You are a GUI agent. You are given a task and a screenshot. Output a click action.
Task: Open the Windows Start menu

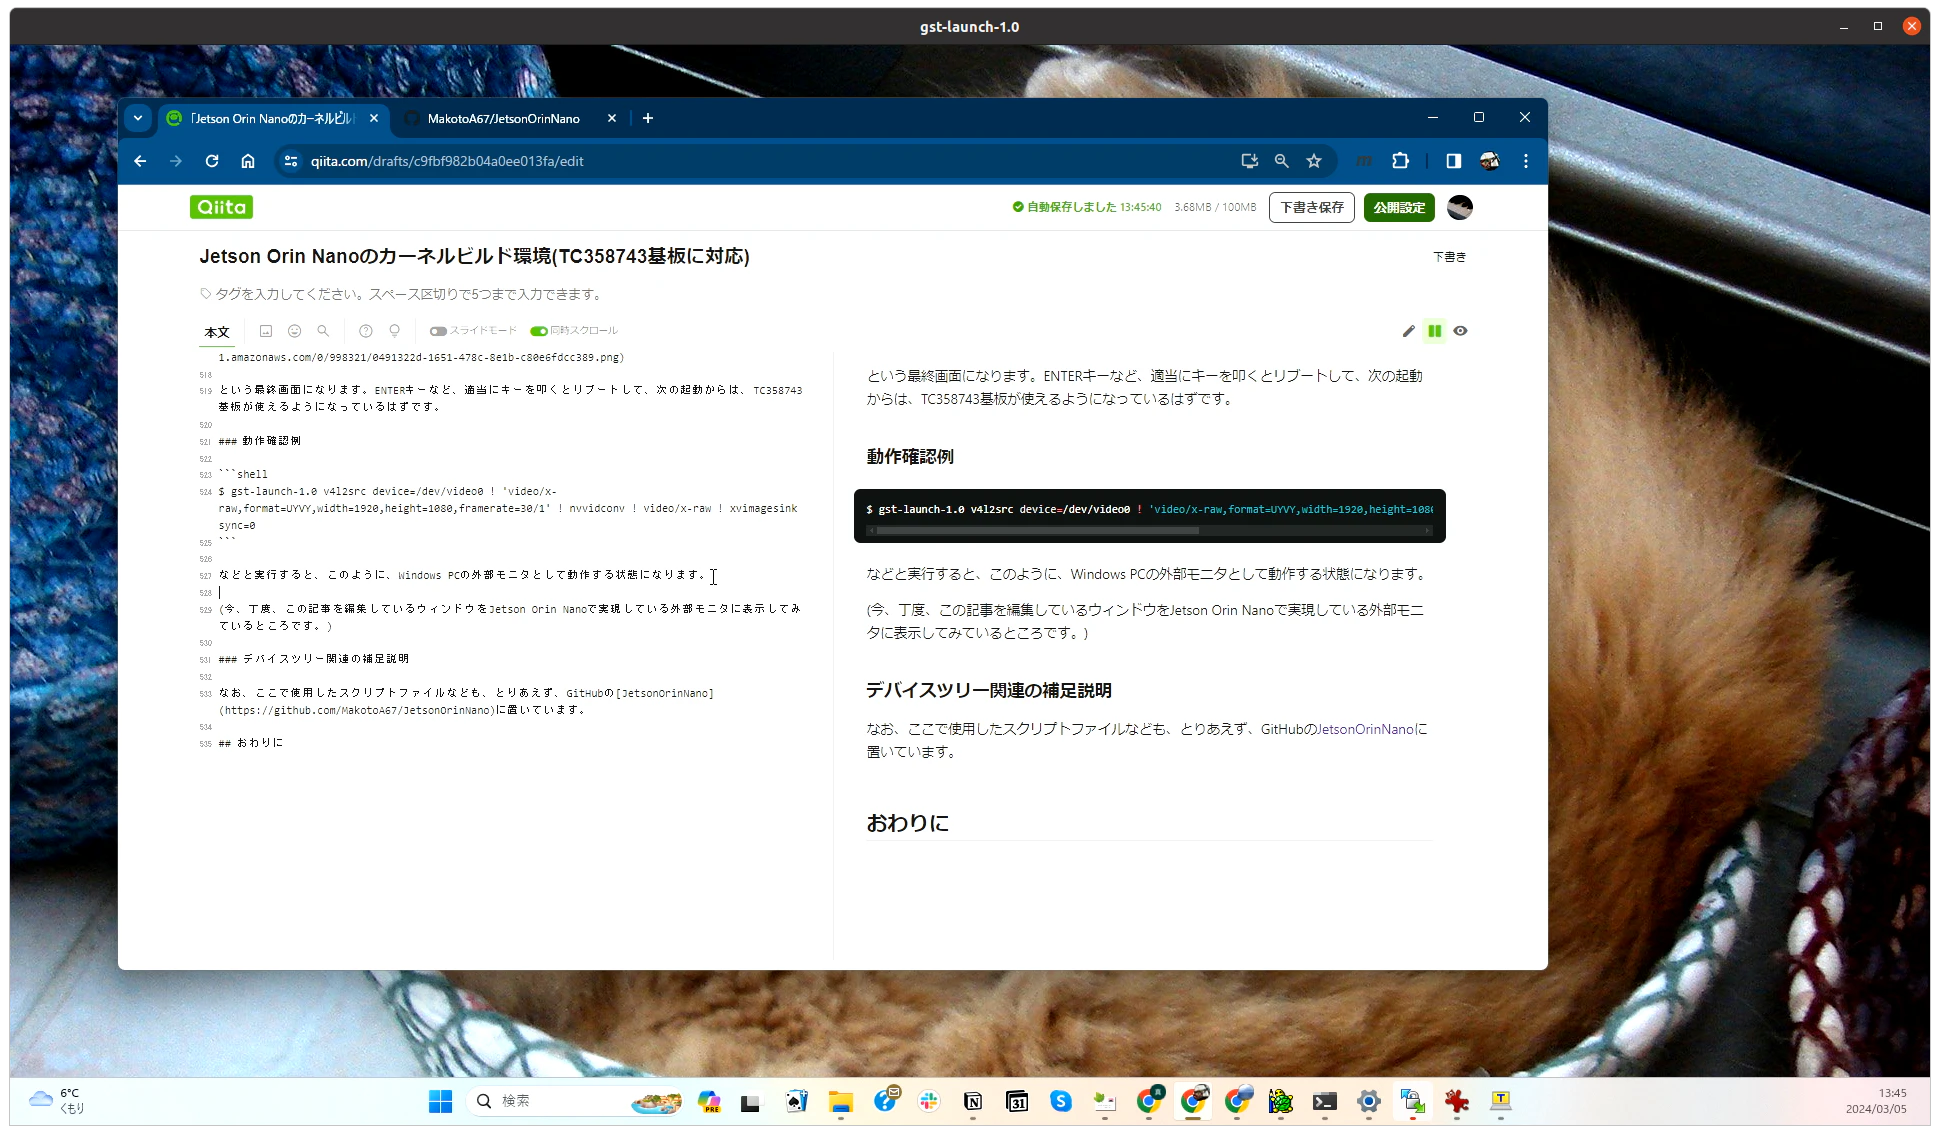(x=440, y=1101)
